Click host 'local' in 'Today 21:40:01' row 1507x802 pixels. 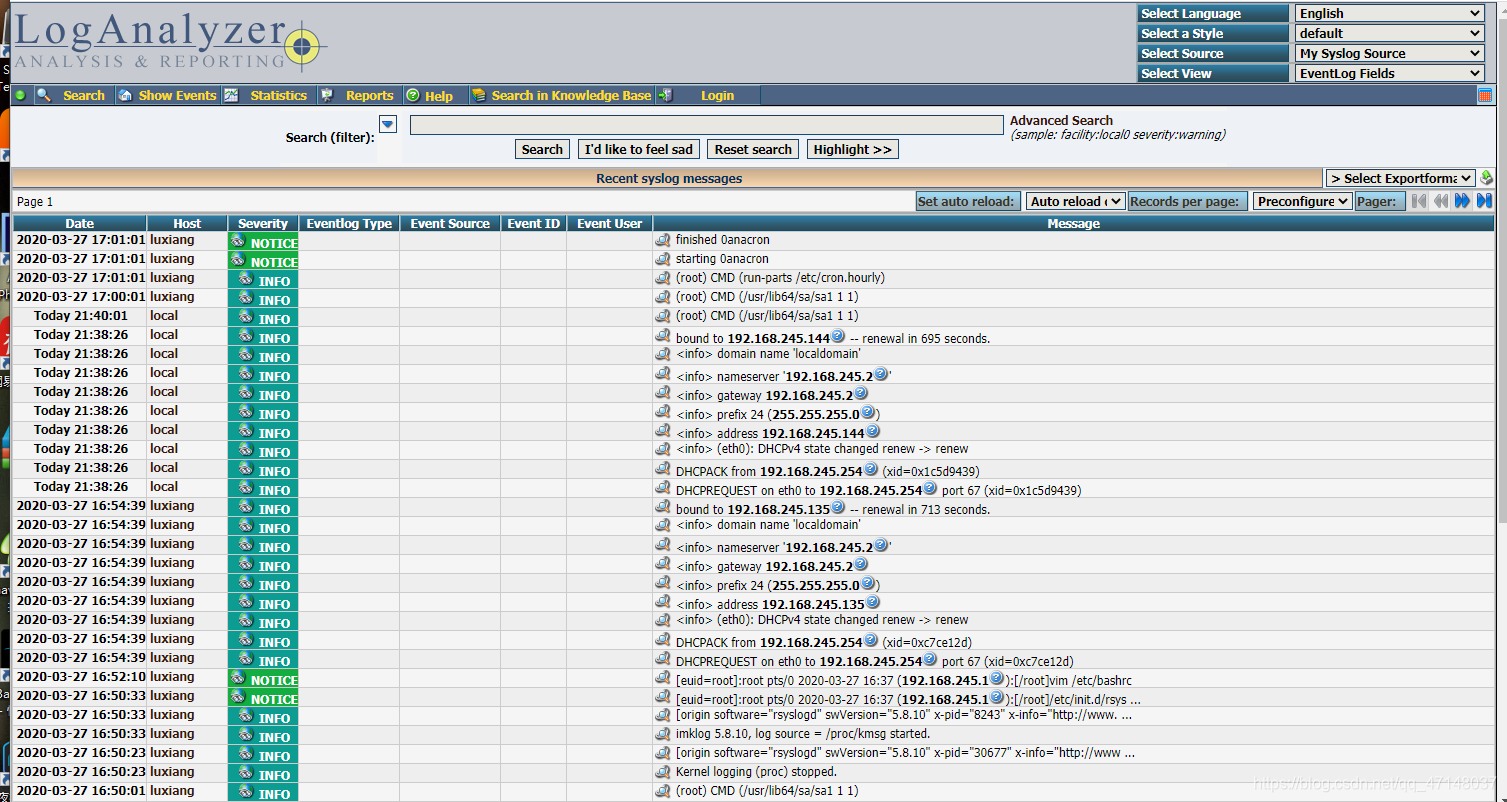pyautogui.click(x=164, y=316)
